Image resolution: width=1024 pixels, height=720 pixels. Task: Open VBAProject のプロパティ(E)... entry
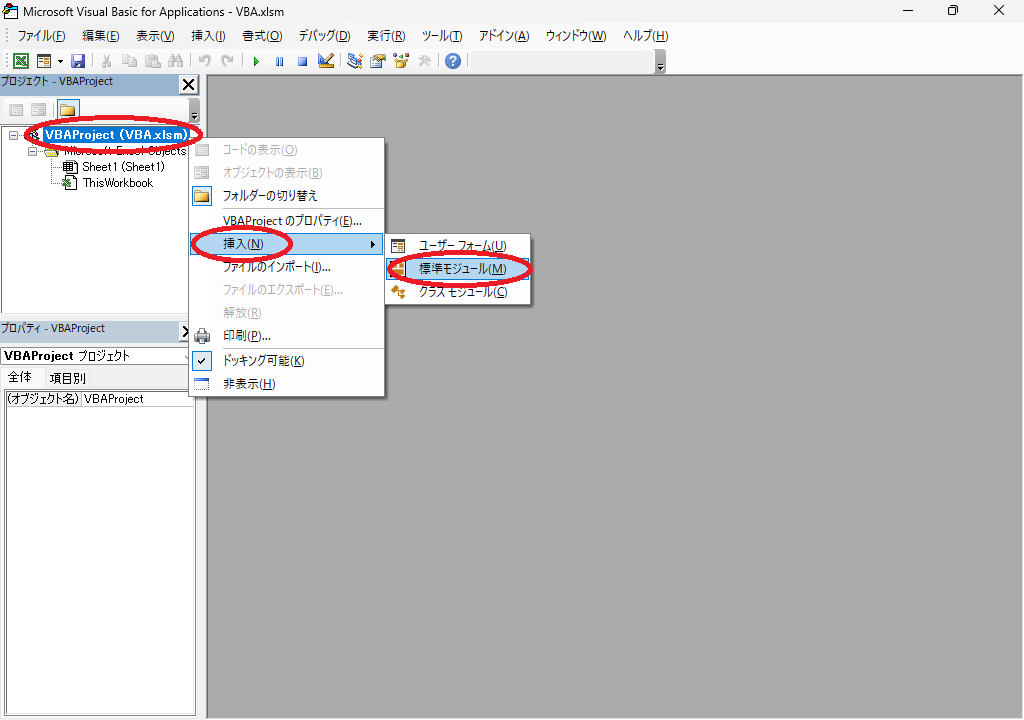pyautogui.click(x=287, y=221)
